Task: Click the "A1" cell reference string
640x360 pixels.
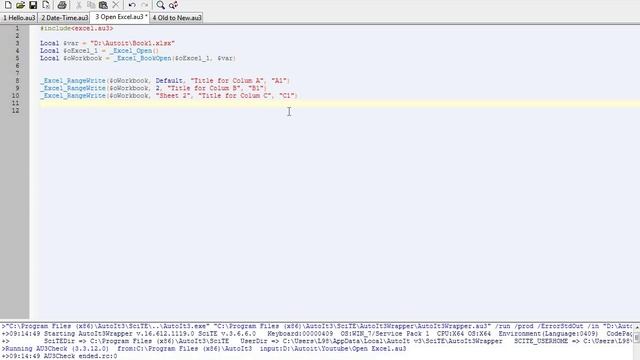Action: coord(280,81)
